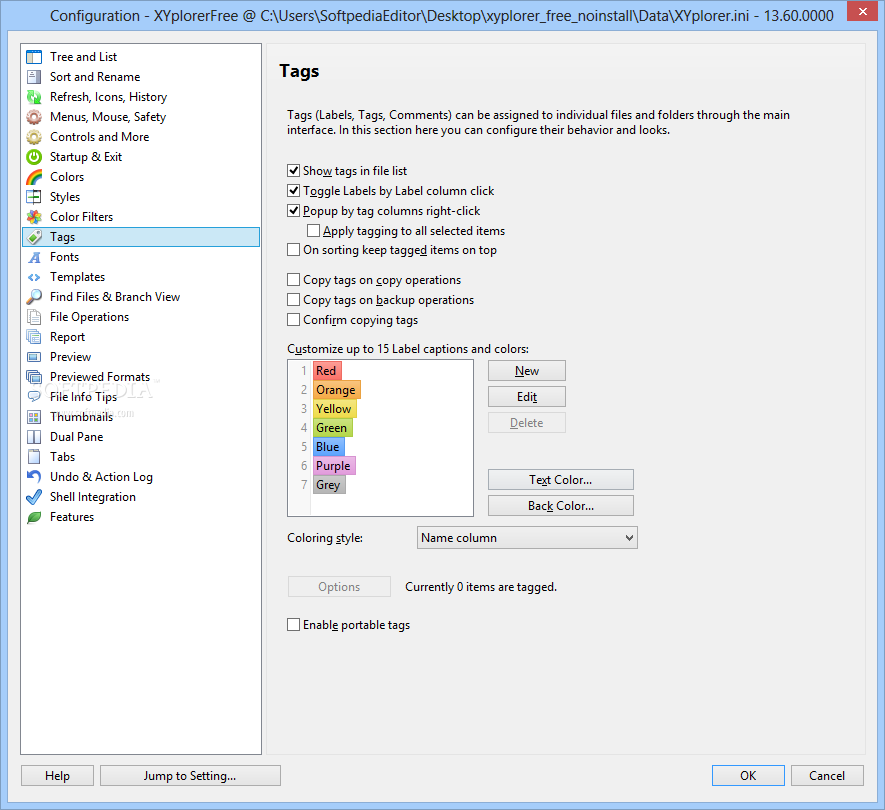Viewport: 885px width, 810px height.
Task: Click the Cancel button
Action: 827,776
